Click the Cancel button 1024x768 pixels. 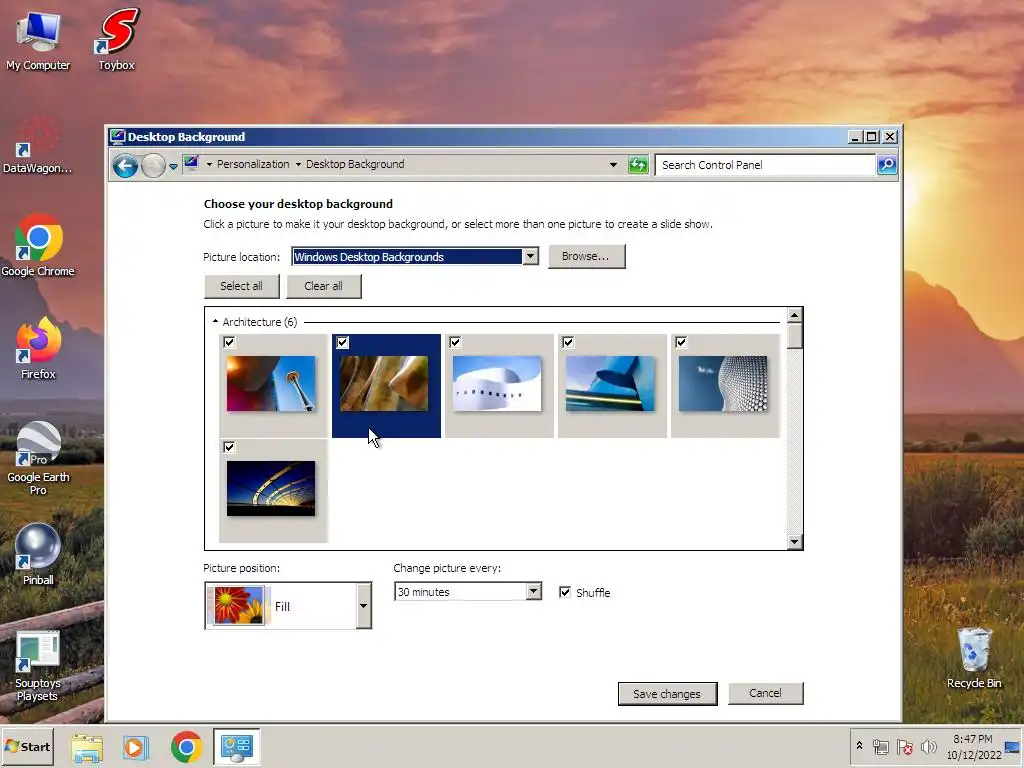pos(765,693)
